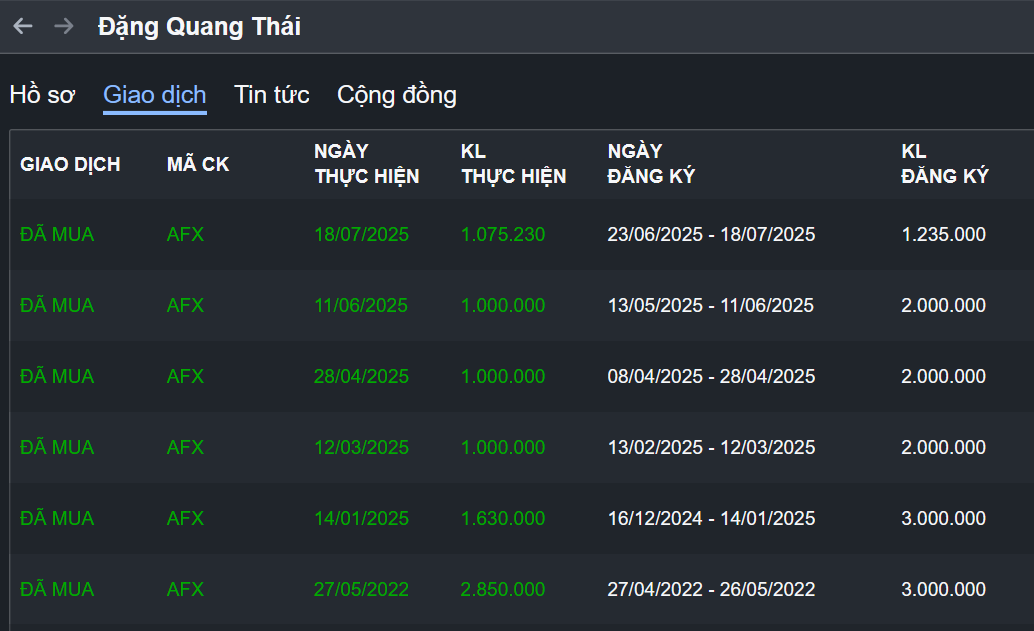Click the range 27/04/2022 - 26/05/2022

(712, 589)
